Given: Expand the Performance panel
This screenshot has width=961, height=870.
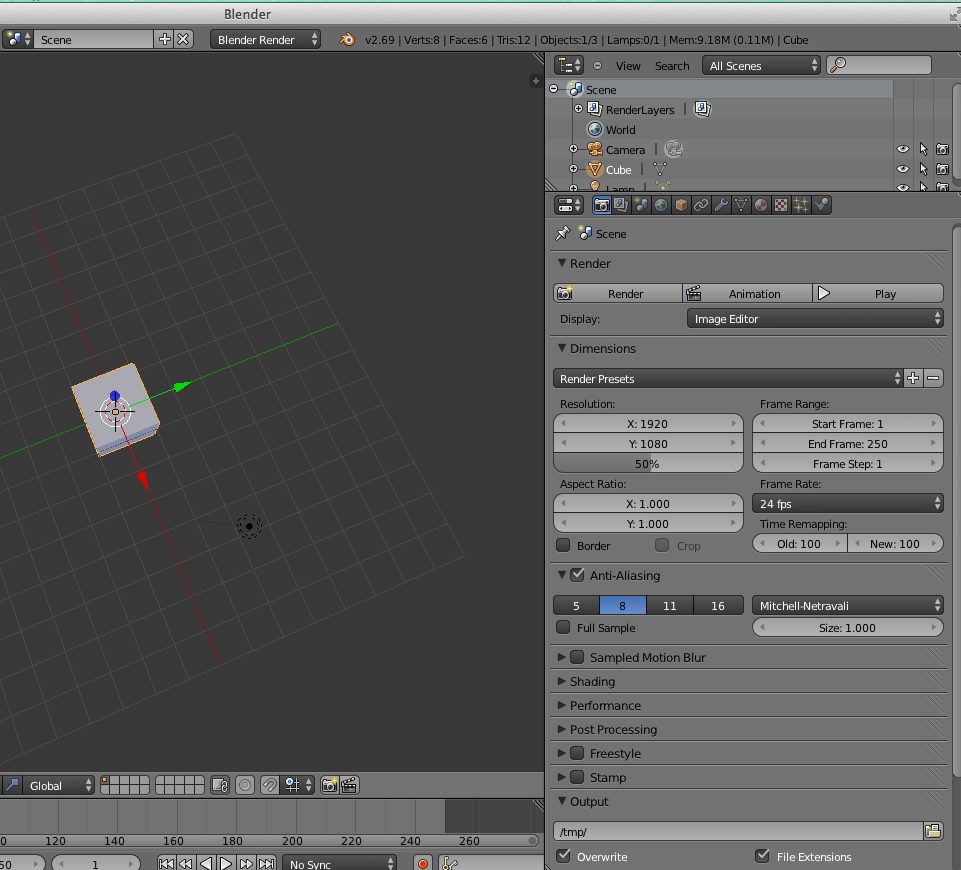Looking at the screenshot, I should pos(561,705).
